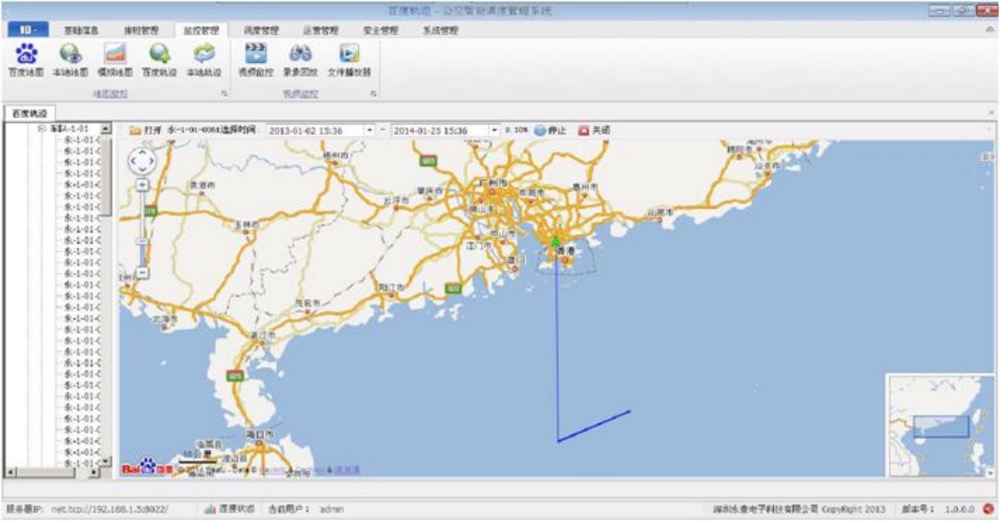Zoom in with the map plus button
The width and height of the screenshot is (1000, 521).
pos(142,185)
